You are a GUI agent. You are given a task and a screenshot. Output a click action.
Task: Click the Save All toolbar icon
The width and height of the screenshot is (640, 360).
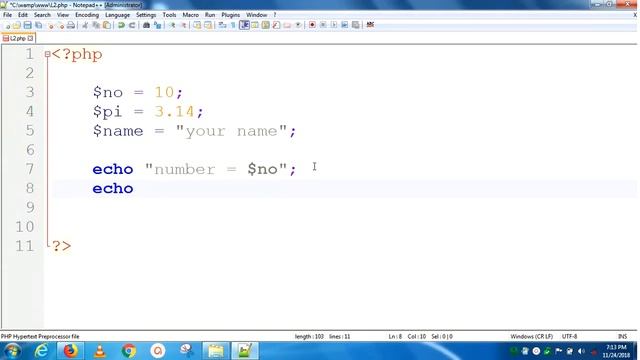[38, 25]
